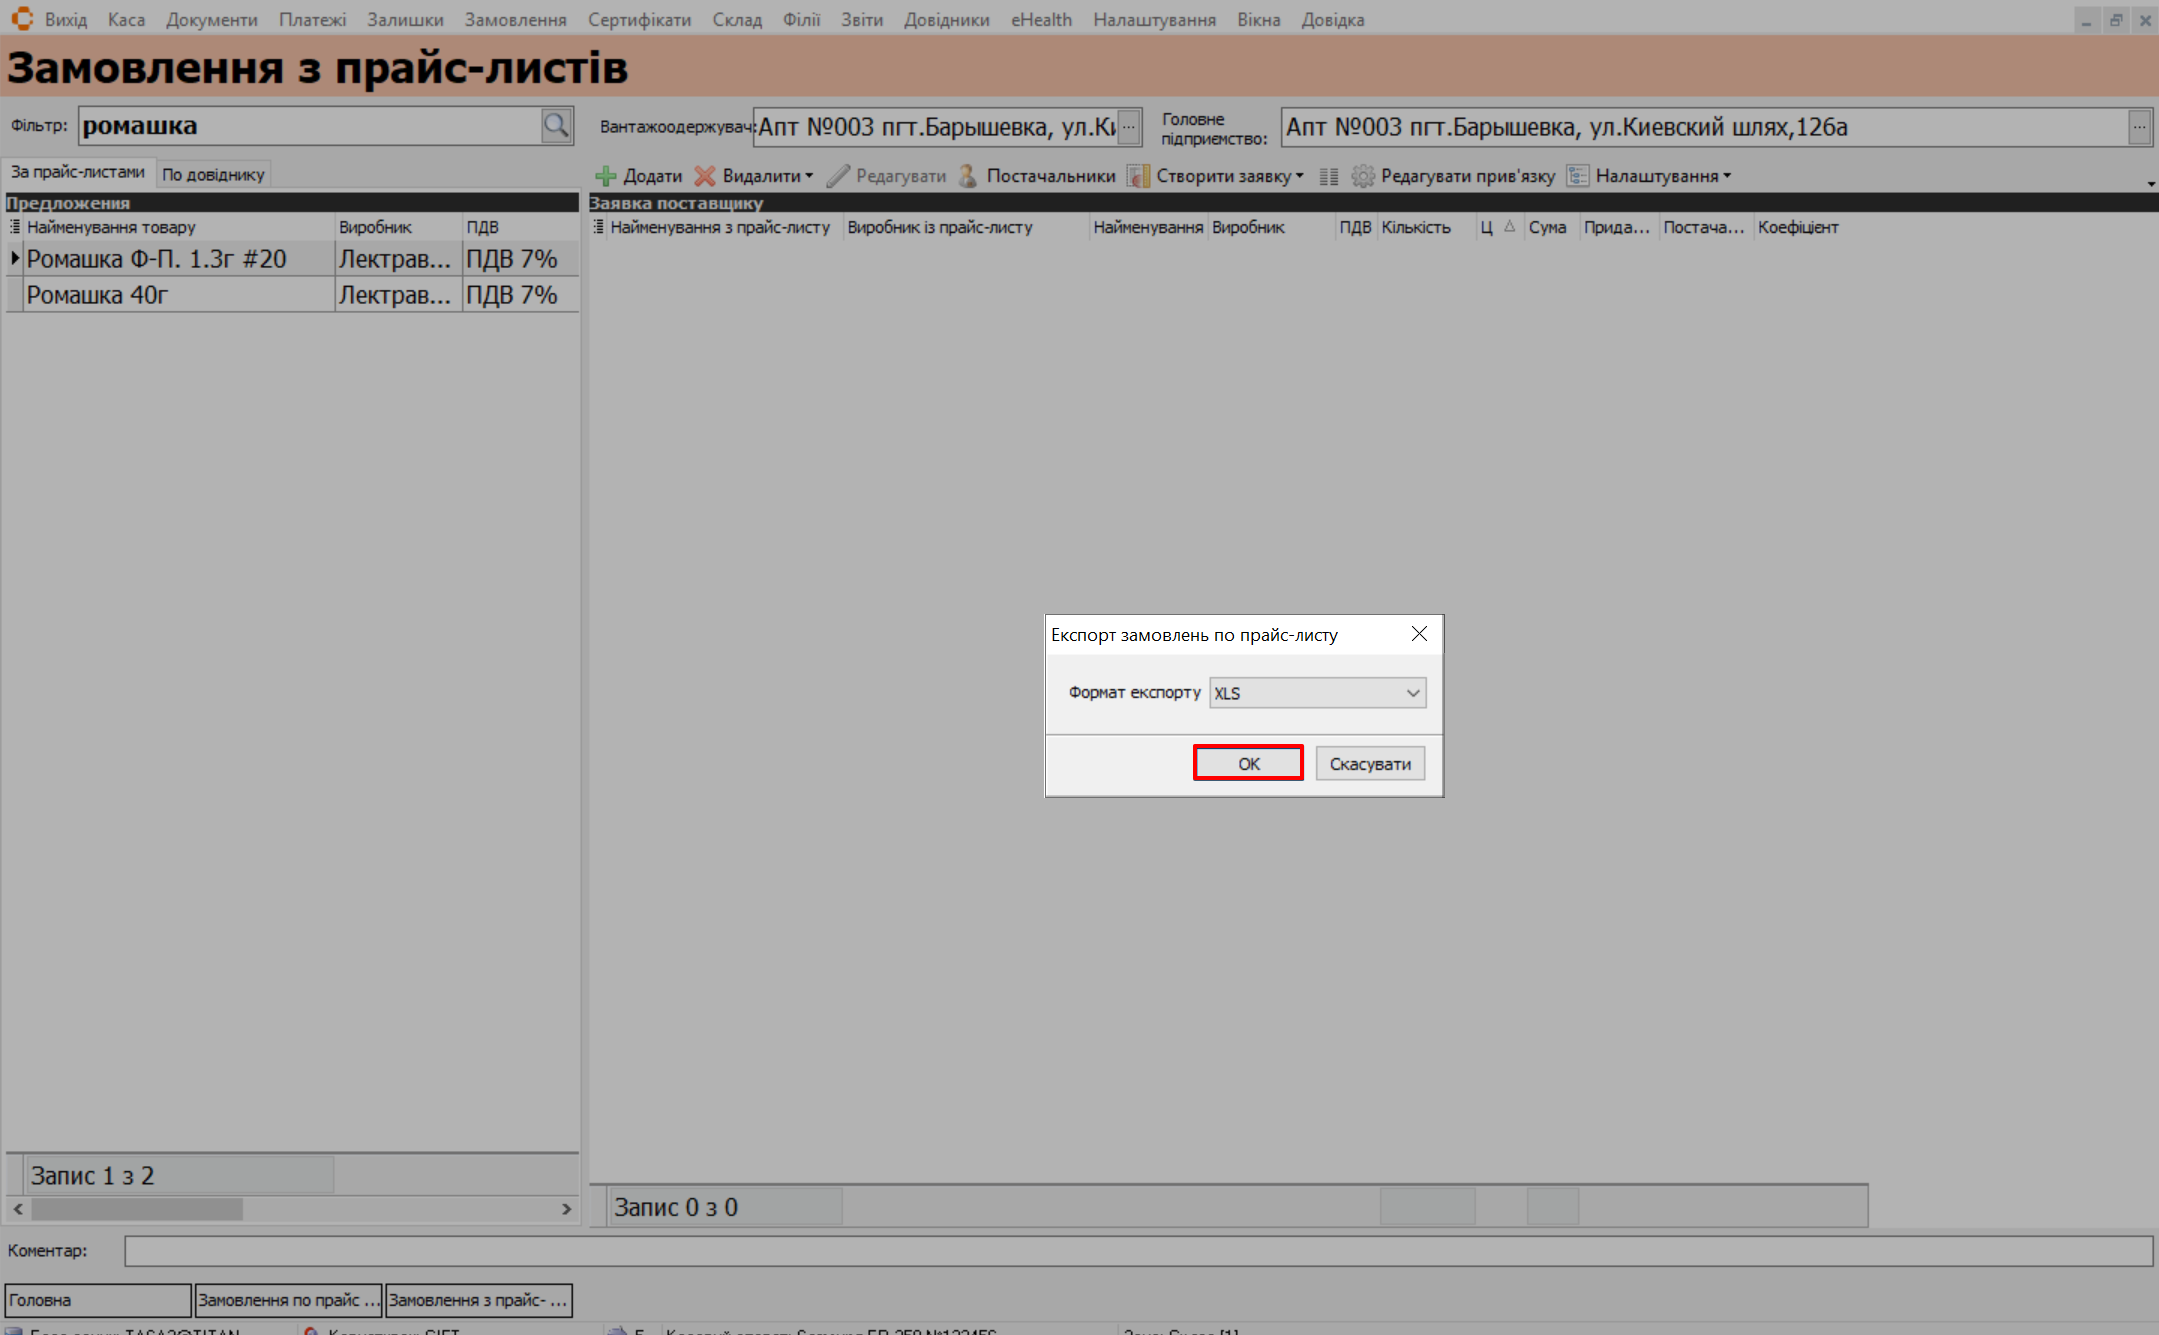Expand the Видалити dropdown arrow
The height and width of the screenshot is (1335, 2159).
(x=809, y=176)
